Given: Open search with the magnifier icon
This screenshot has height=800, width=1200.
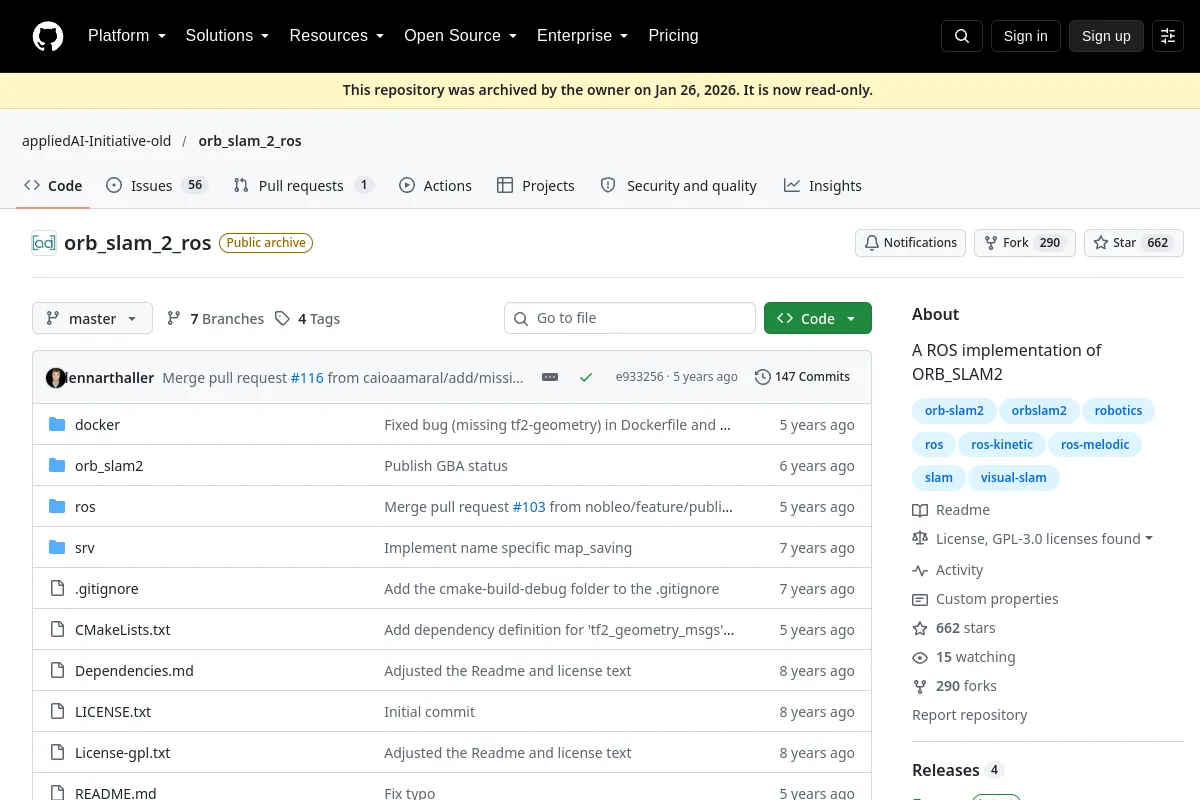Looking at the screenshot, I should click(x=962, y=36).
